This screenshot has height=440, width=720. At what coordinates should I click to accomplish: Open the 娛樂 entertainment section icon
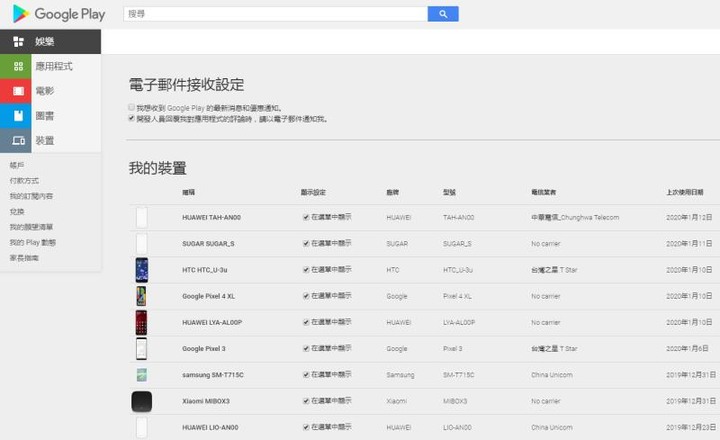[x=18, y=42]
